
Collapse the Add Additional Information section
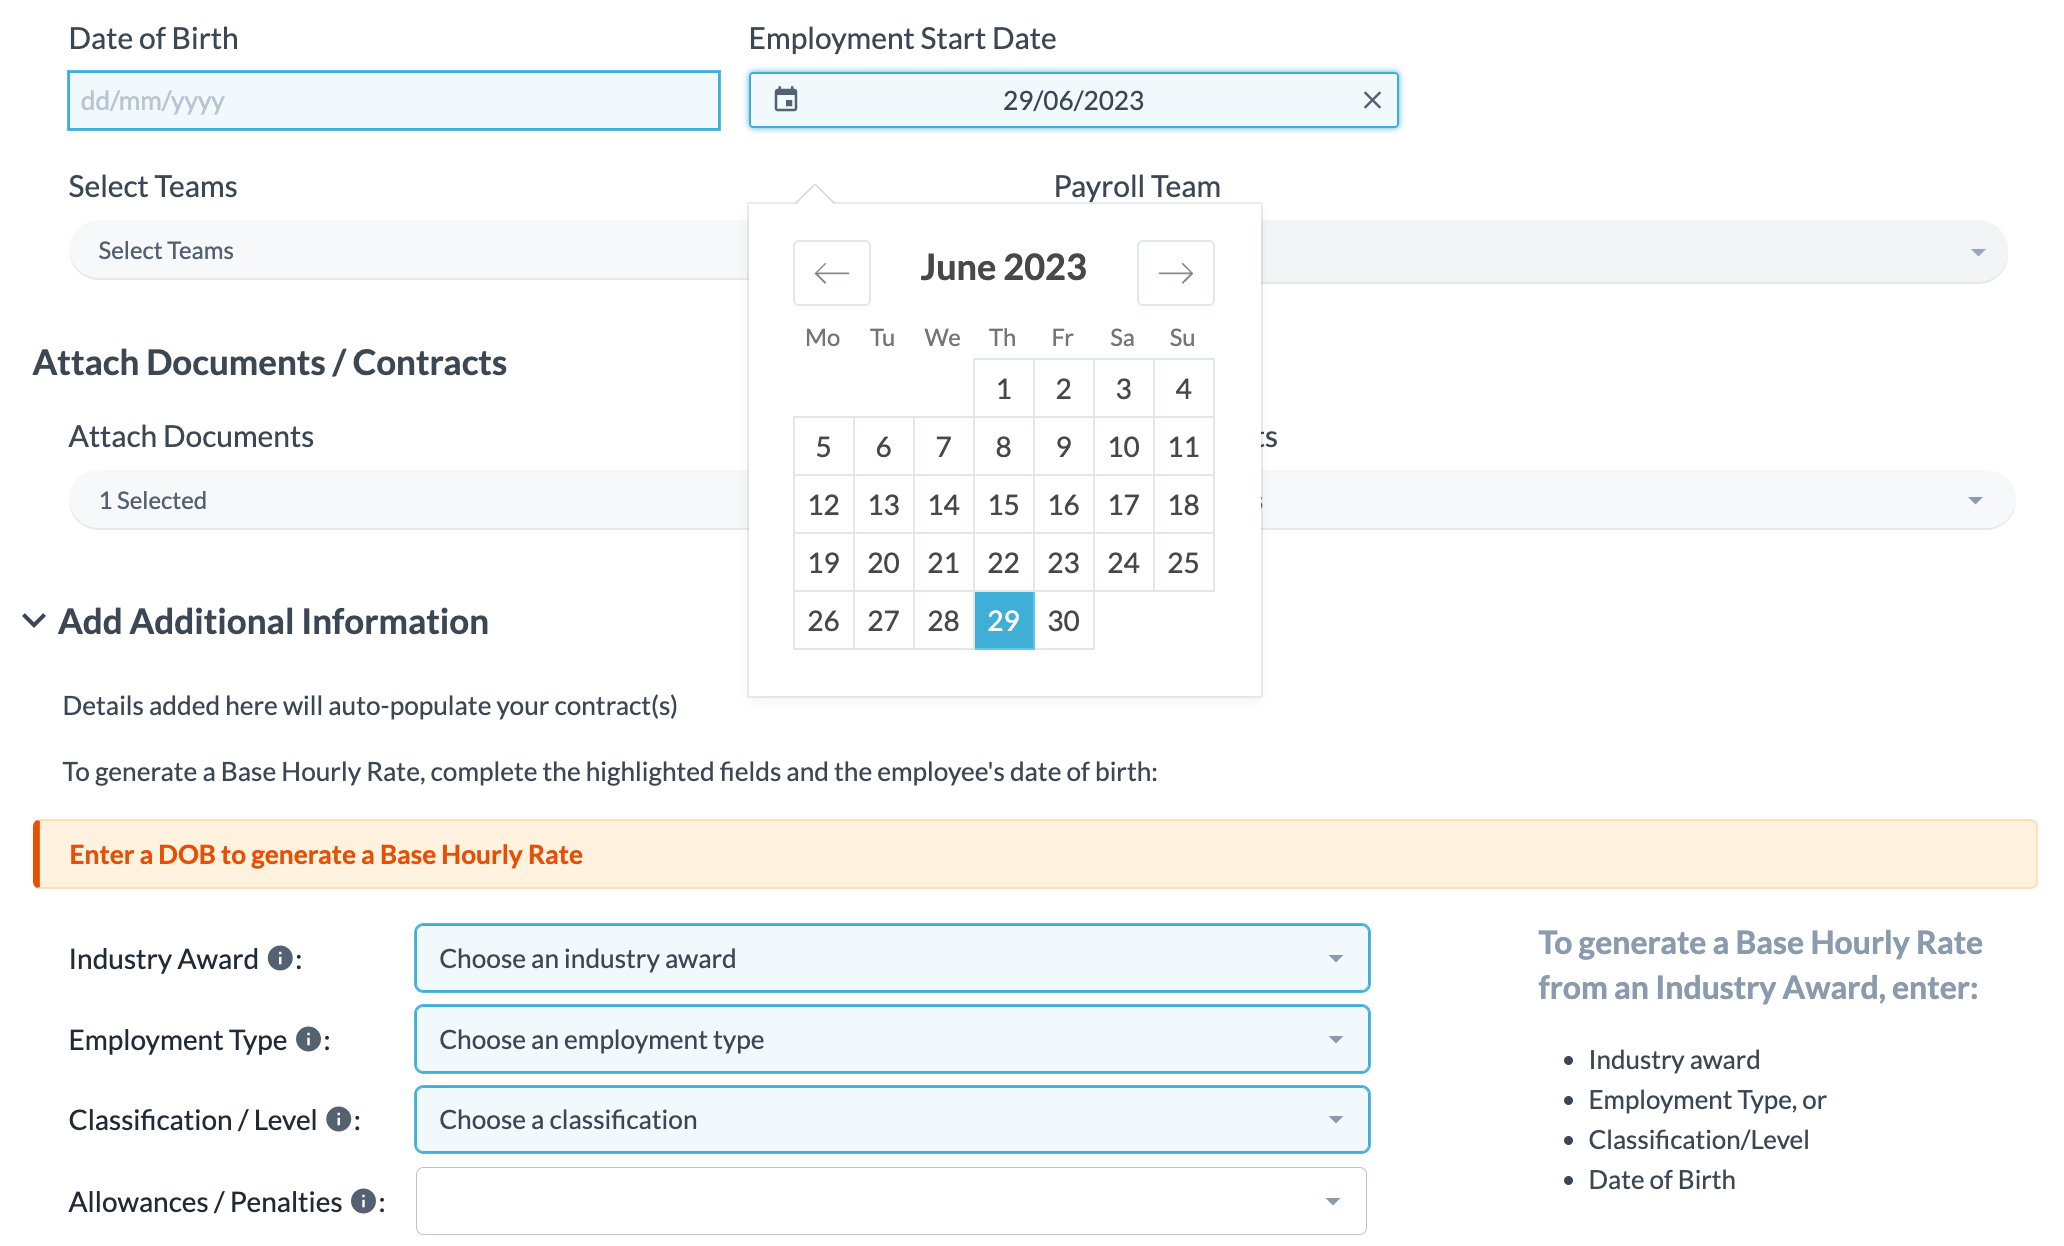pyautogui.click(x=34, y=621)
